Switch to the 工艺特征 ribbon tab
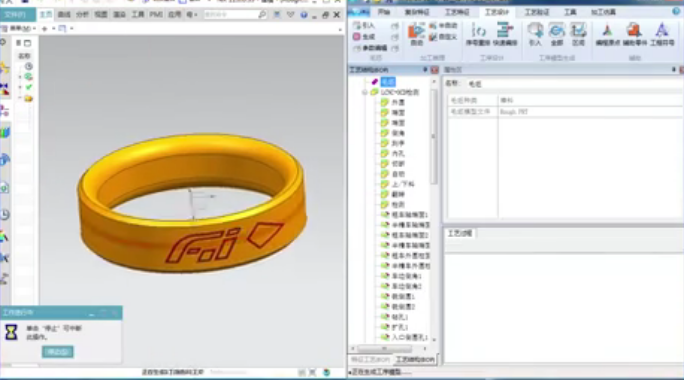Image resolution: width=684 pixels, height=380 pixels. (457, 12)
